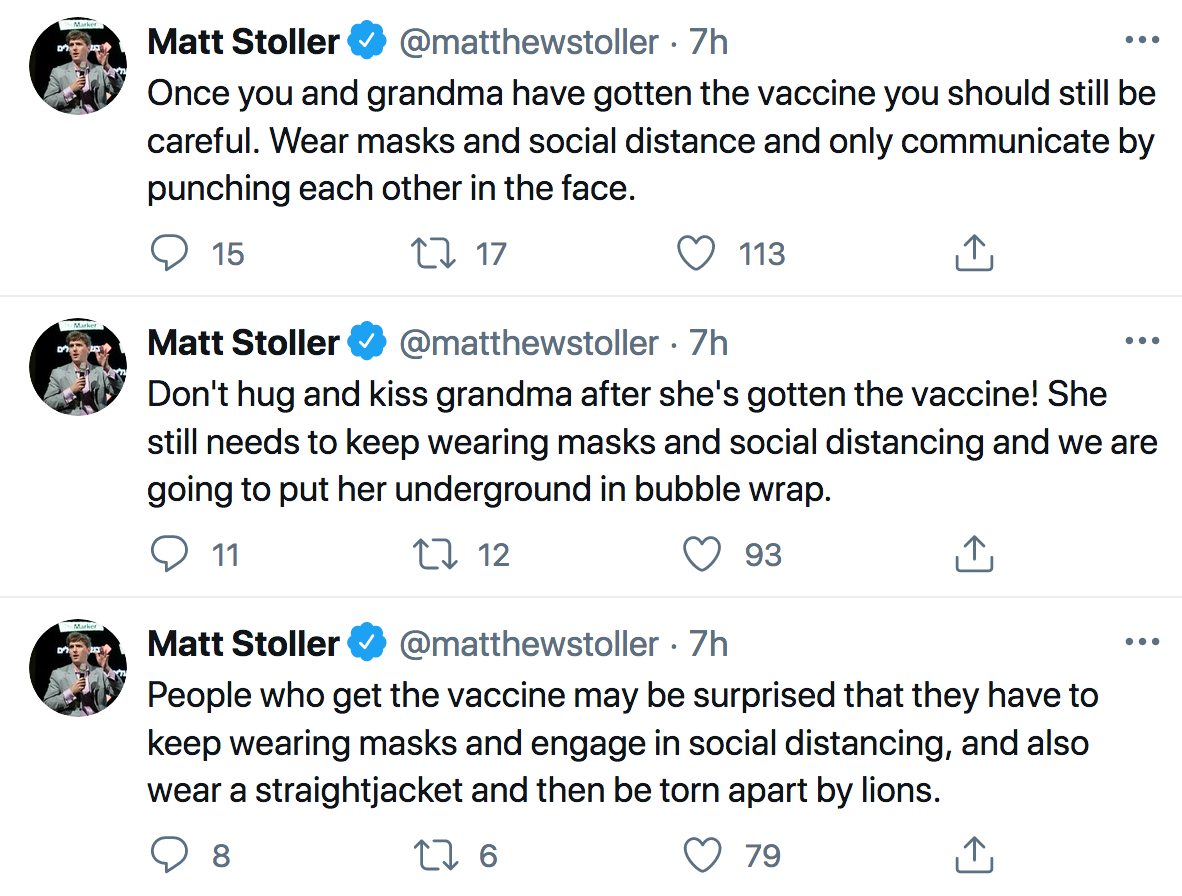
Task: Click @matthewstoller handle on the second tweet
Action: click(529, 343)
